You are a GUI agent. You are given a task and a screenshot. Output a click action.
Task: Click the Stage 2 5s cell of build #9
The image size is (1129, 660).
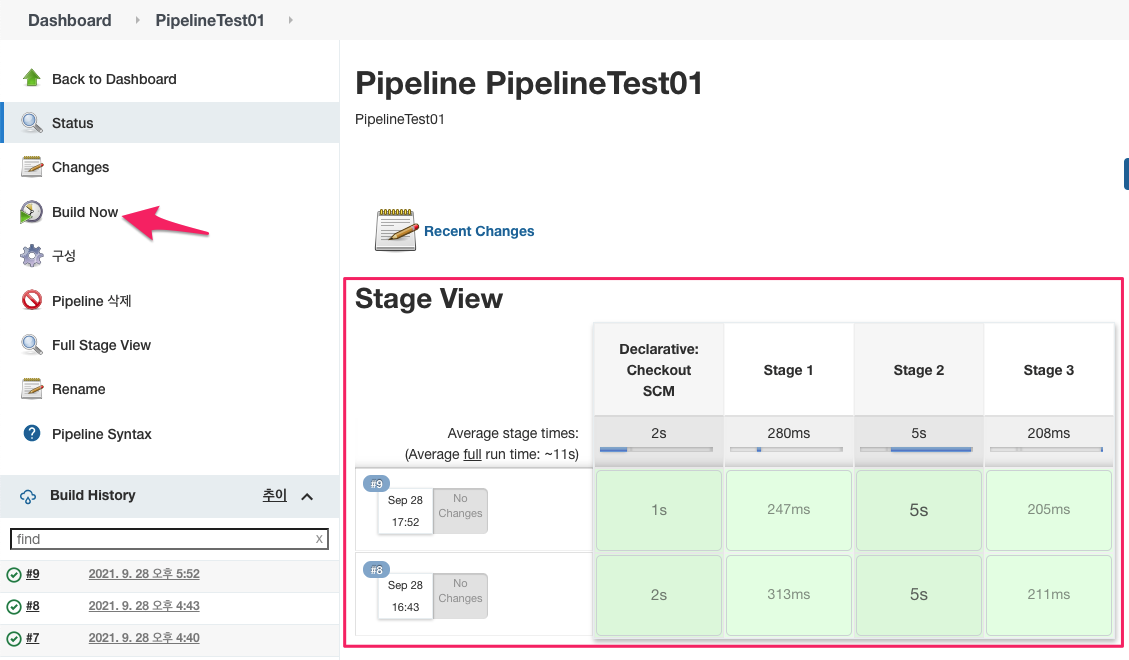tap(918, 510)
